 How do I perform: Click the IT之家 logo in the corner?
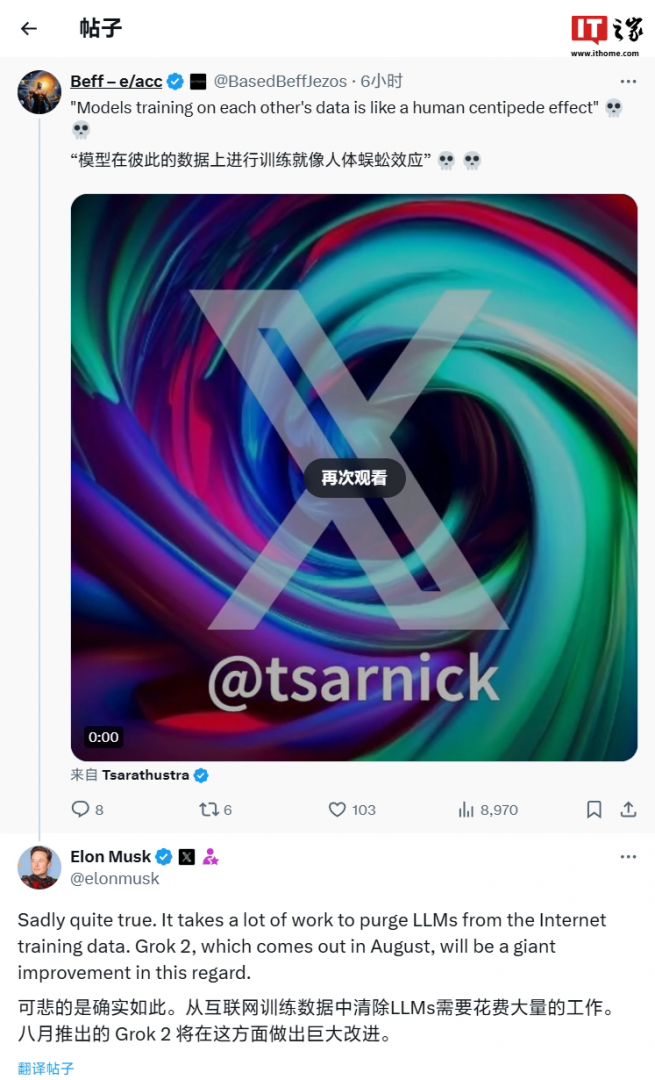tap(607, 34)
